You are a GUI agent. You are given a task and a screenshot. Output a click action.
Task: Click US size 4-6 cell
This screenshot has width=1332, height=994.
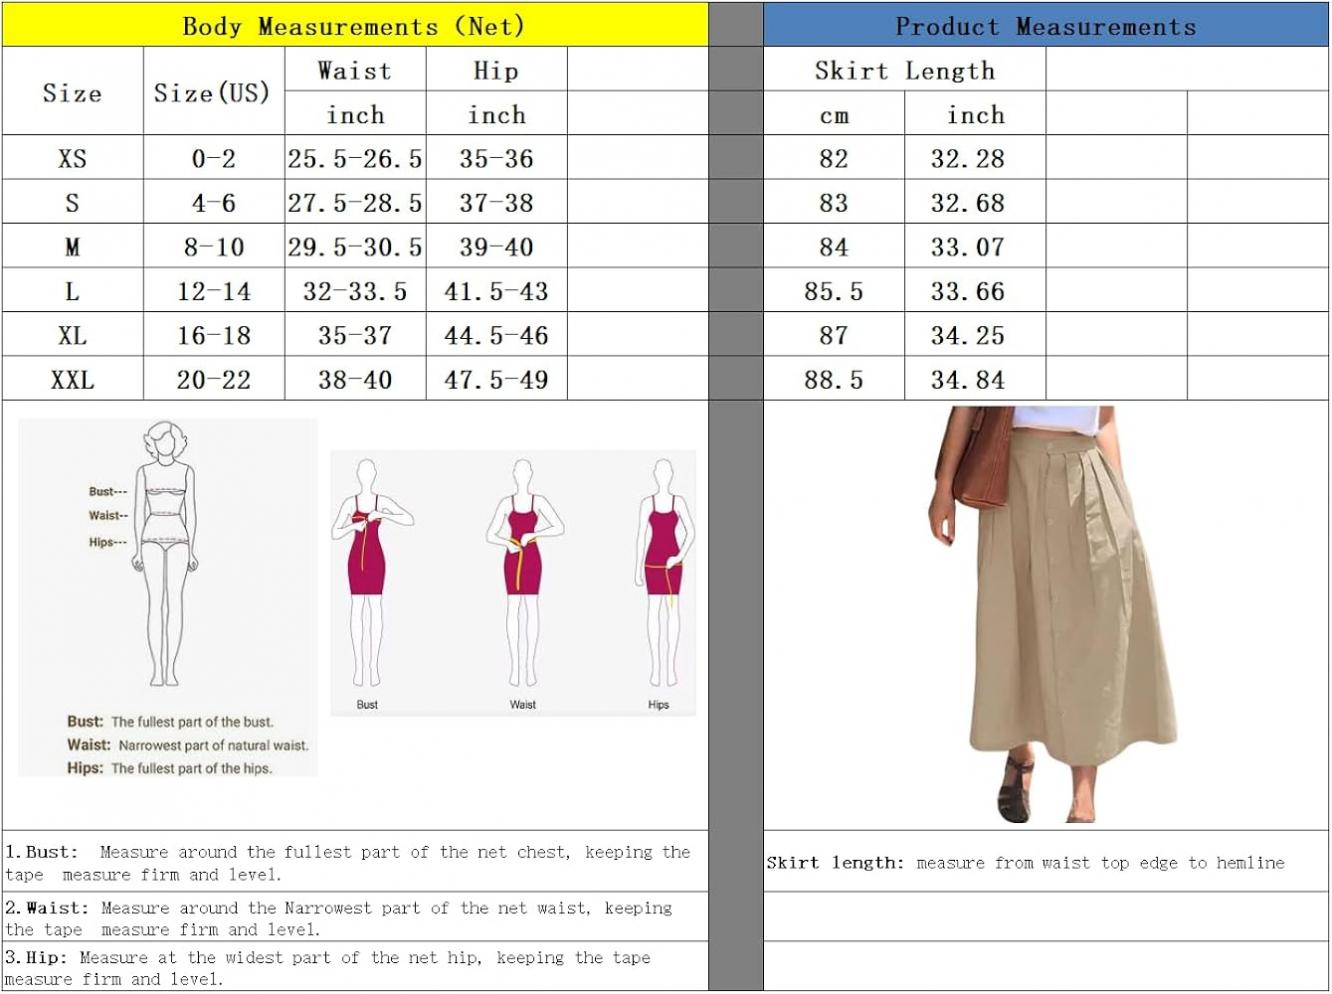click(213, 202)
